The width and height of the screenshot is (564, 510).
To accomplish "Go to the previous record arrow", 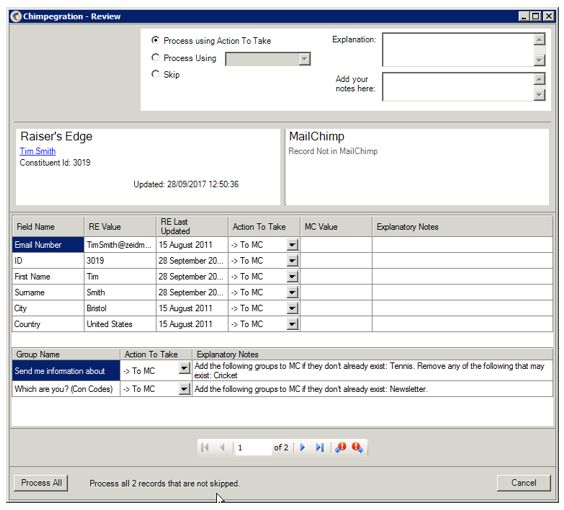I will pyautogui.click(x=222, y=447).
